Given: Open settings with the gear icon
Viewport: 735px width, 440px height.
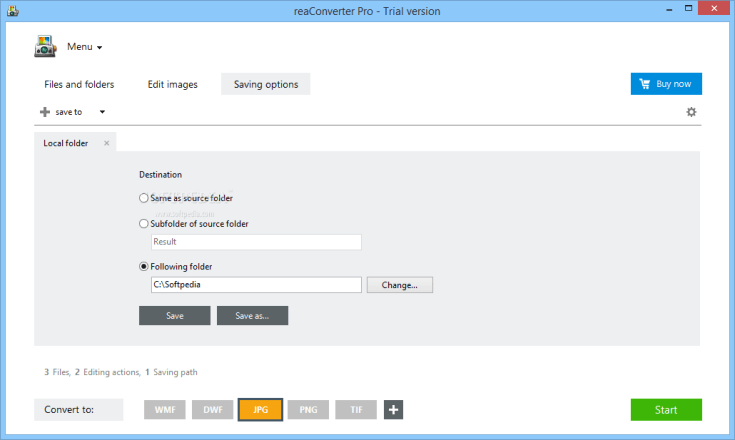Looking at the screenshot, I should (x=691, y=112).
